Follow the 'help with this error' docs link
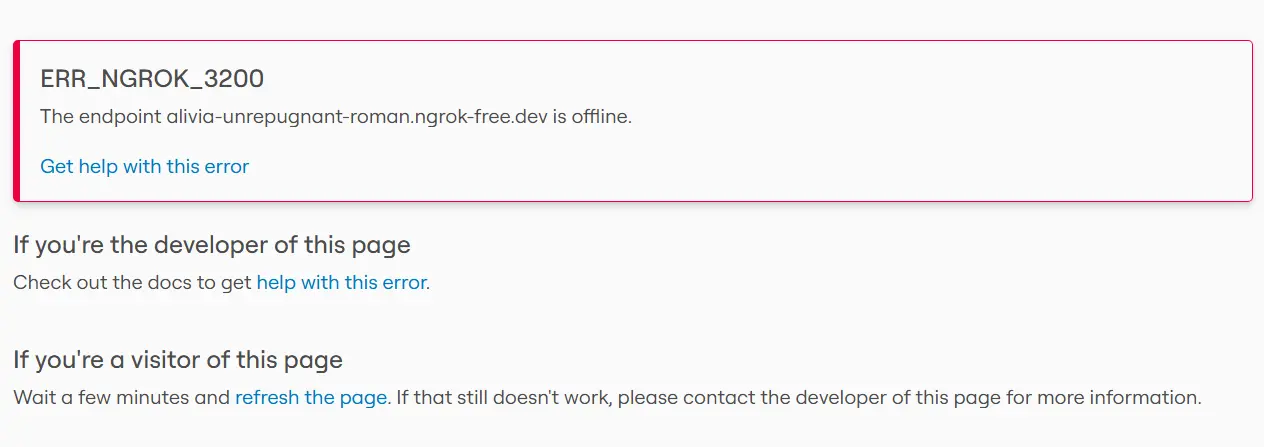1264x447 pixels. (x=341, y=282)
